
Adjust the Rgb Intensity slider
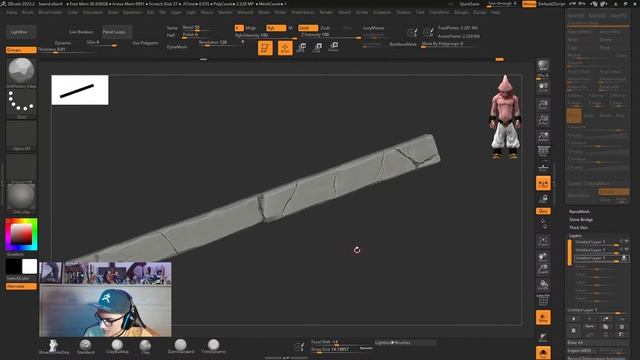click(x=265, y=36)
